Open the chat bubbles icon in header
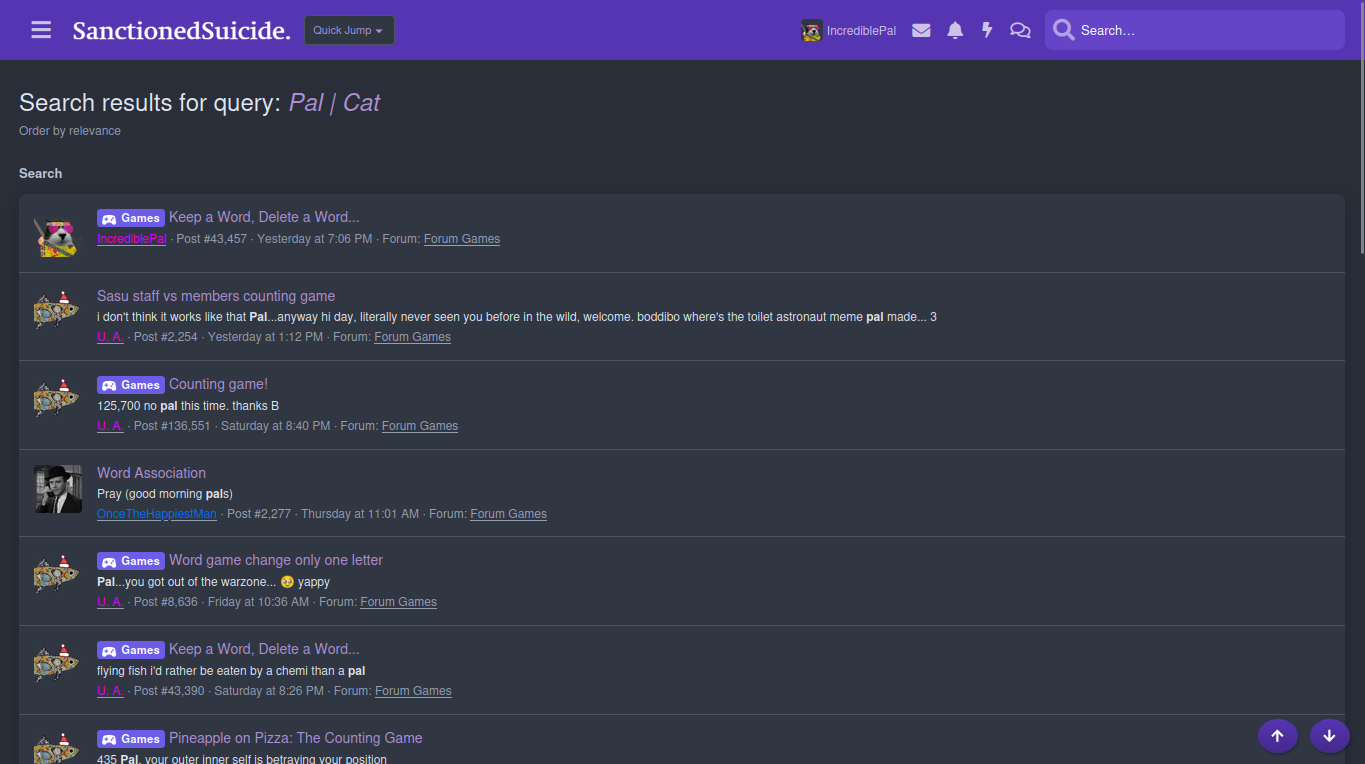This screenshot has height=764, width=1365. pyautogui.click(x=1020, y=30)
